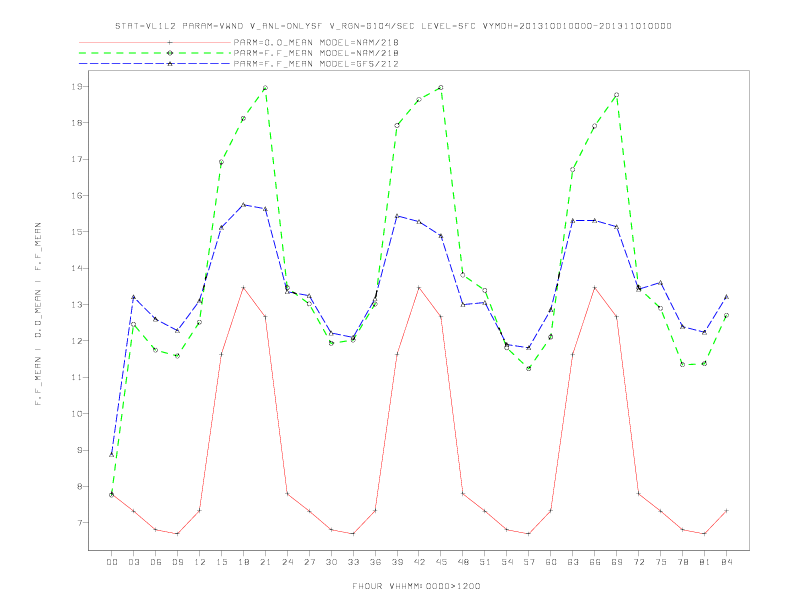Click the x-axis title FHOUR VHHMM=0000>1200
Viewport: 792px width, 612px height.
416,586
